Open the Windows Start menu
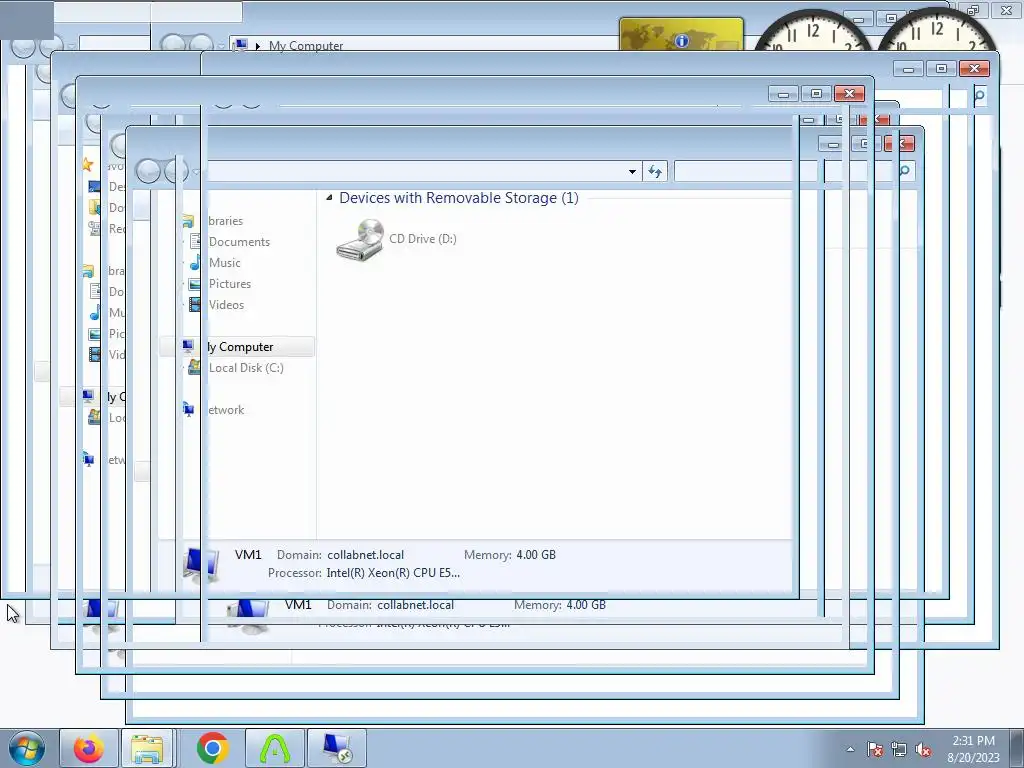Viewport: 1024px width, 768px height. click(27, 748)
